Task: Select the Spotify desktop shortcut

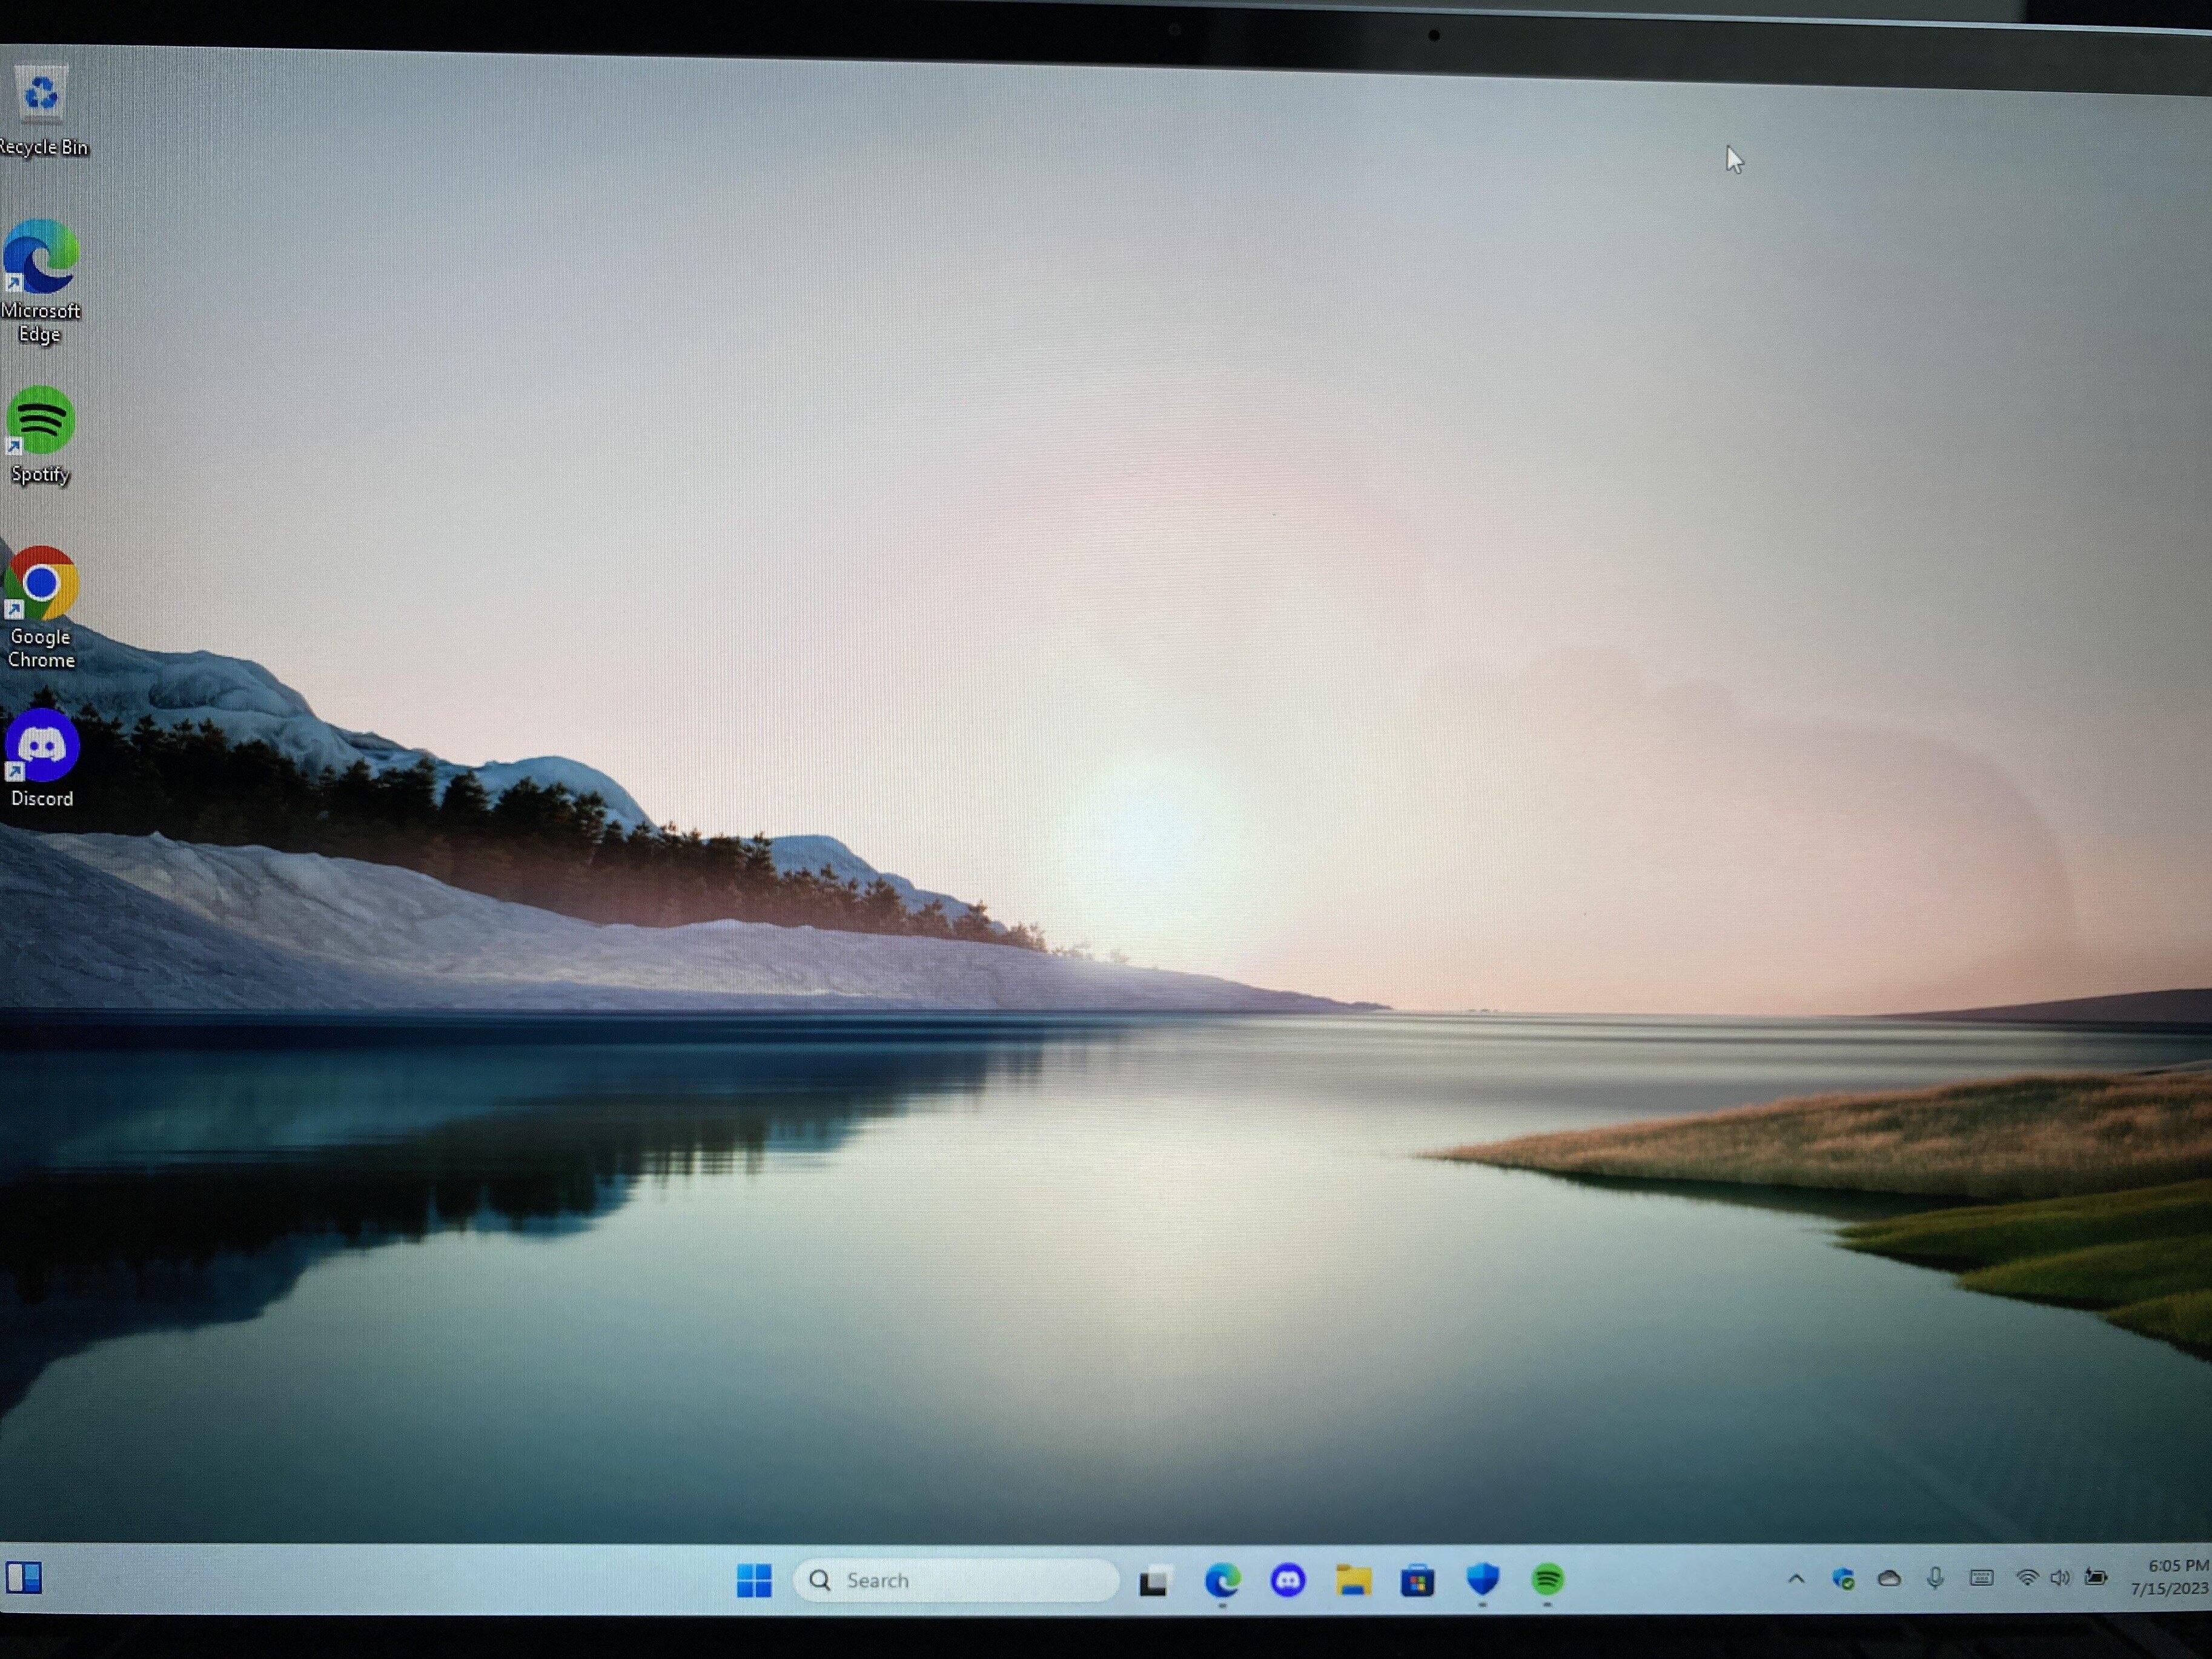Action: 40,421
